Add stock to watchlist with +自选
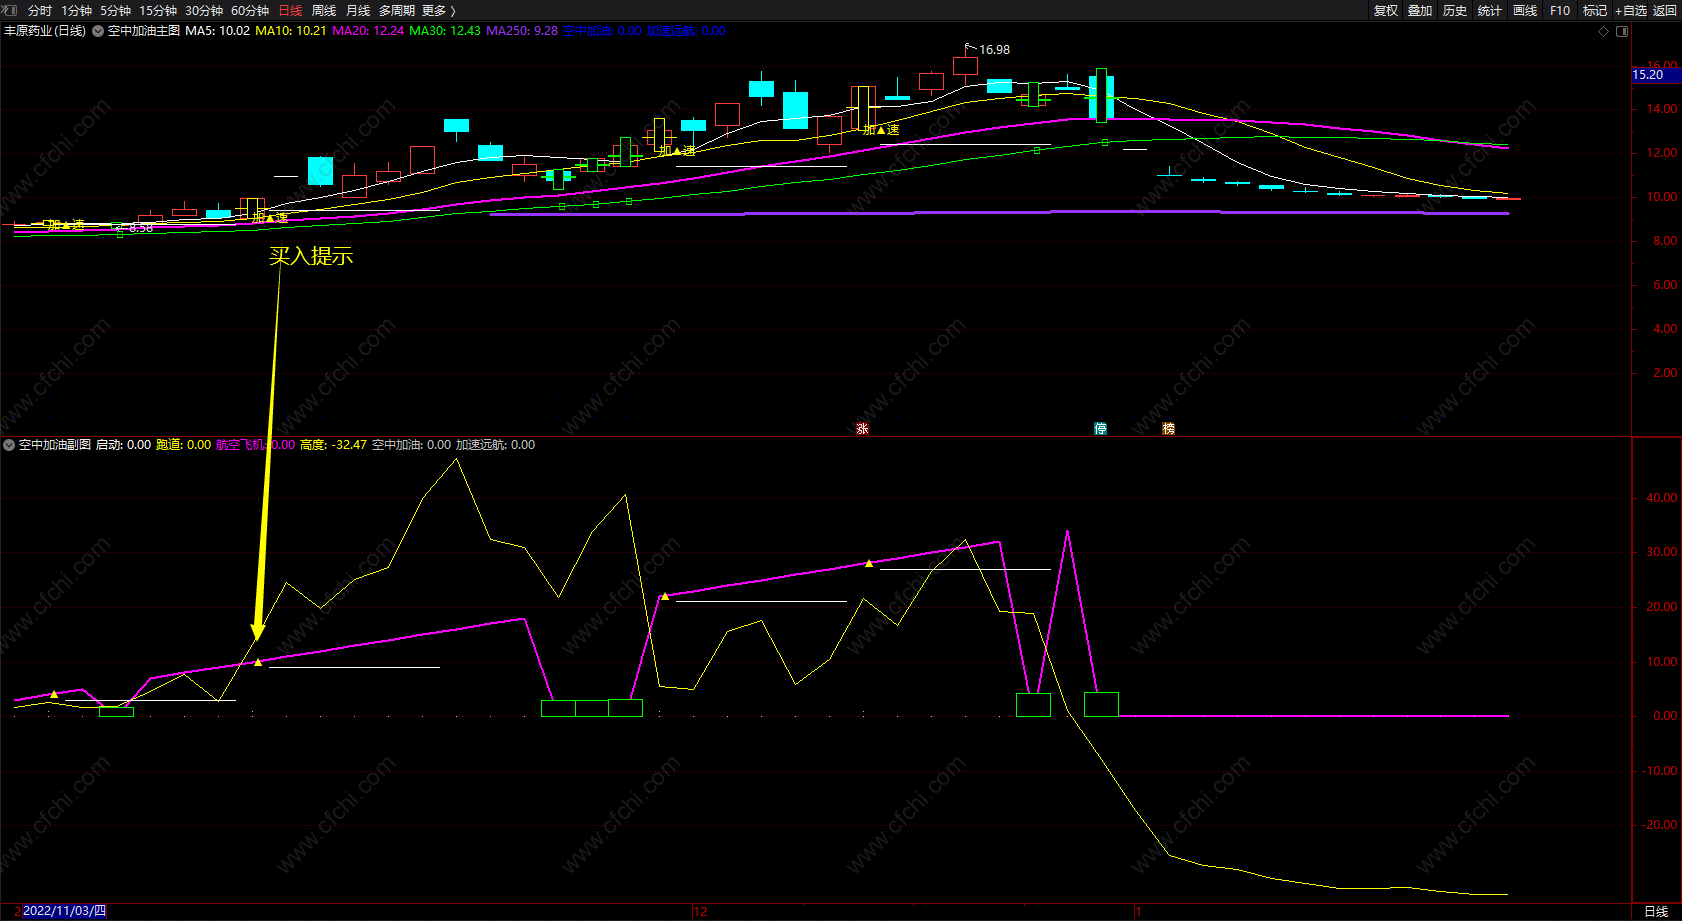This screenshot has height=921, width=1682. [x=1631, y=10]
